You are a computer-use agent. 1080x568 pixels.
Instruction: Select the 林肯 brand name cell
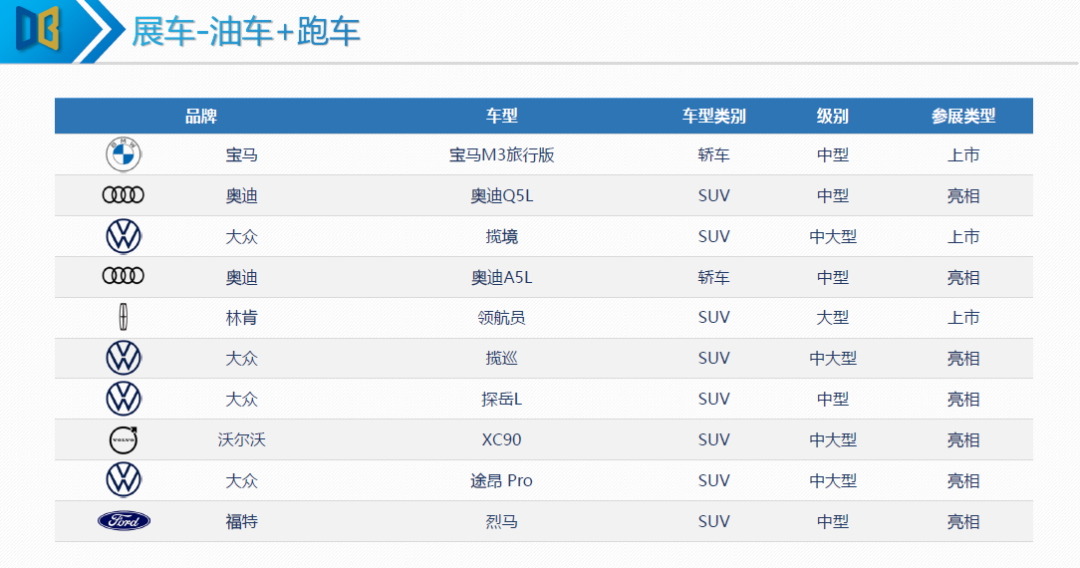click(x=242, y=317)
